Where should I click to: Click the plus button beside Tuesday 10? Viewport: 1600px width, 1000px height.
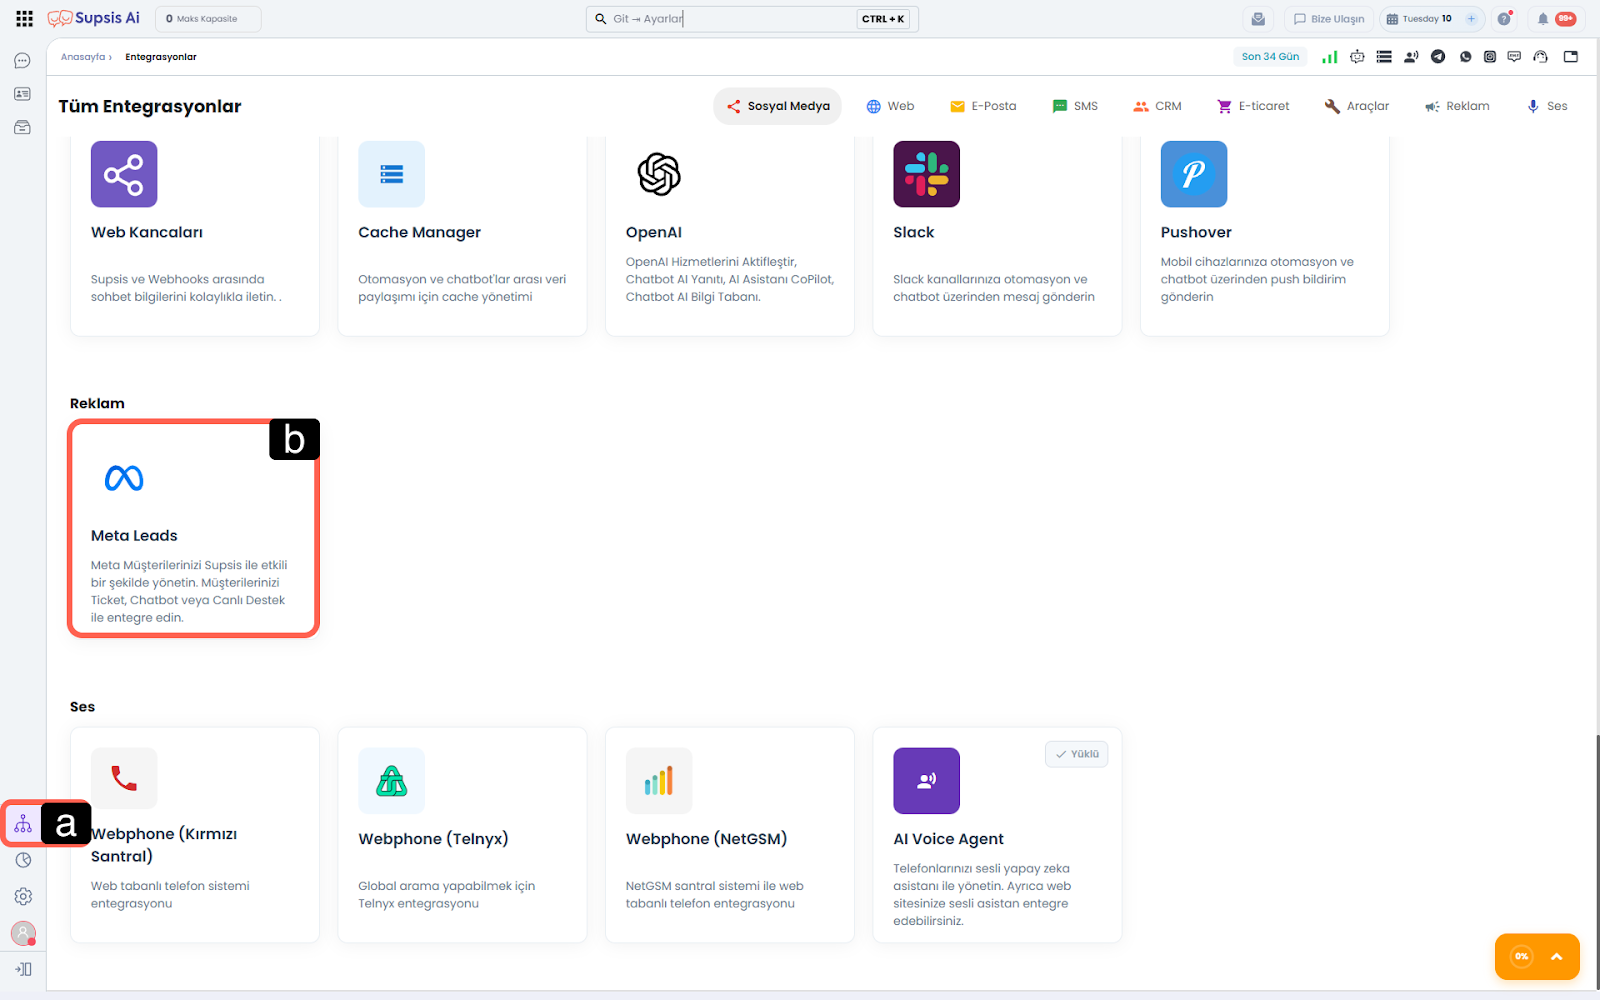pos(1471,19)
